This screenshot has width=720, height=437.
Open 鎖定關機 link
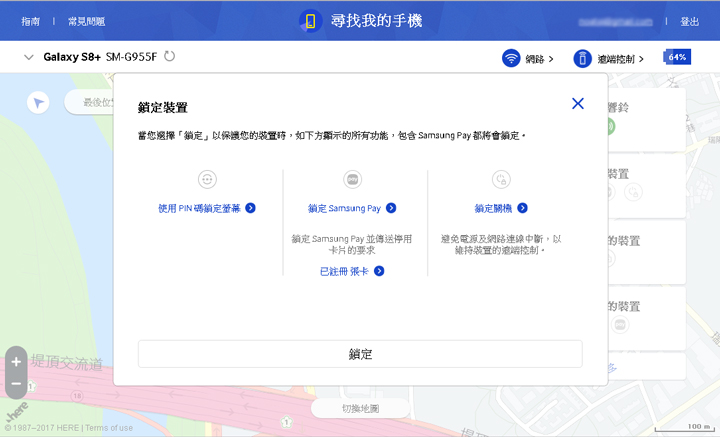(x=493, y=208)
